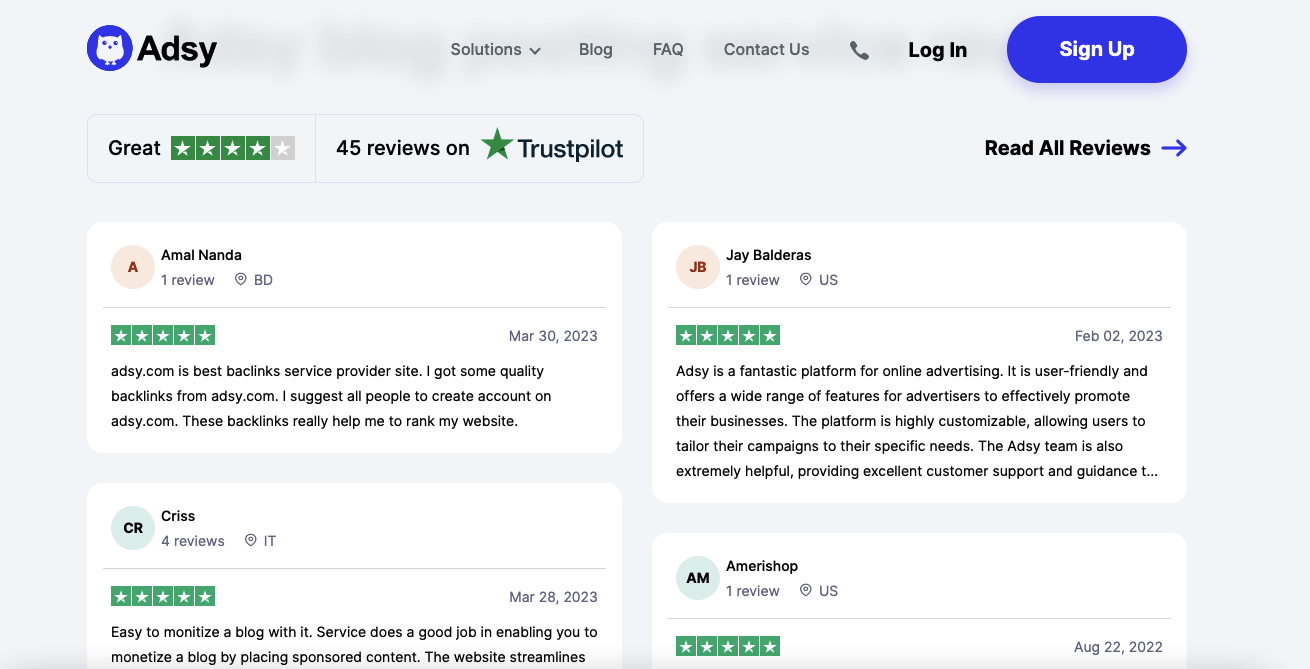The image size is (1310, 669).
Task: Click the location pin next to IT
Action: point(249,541)
